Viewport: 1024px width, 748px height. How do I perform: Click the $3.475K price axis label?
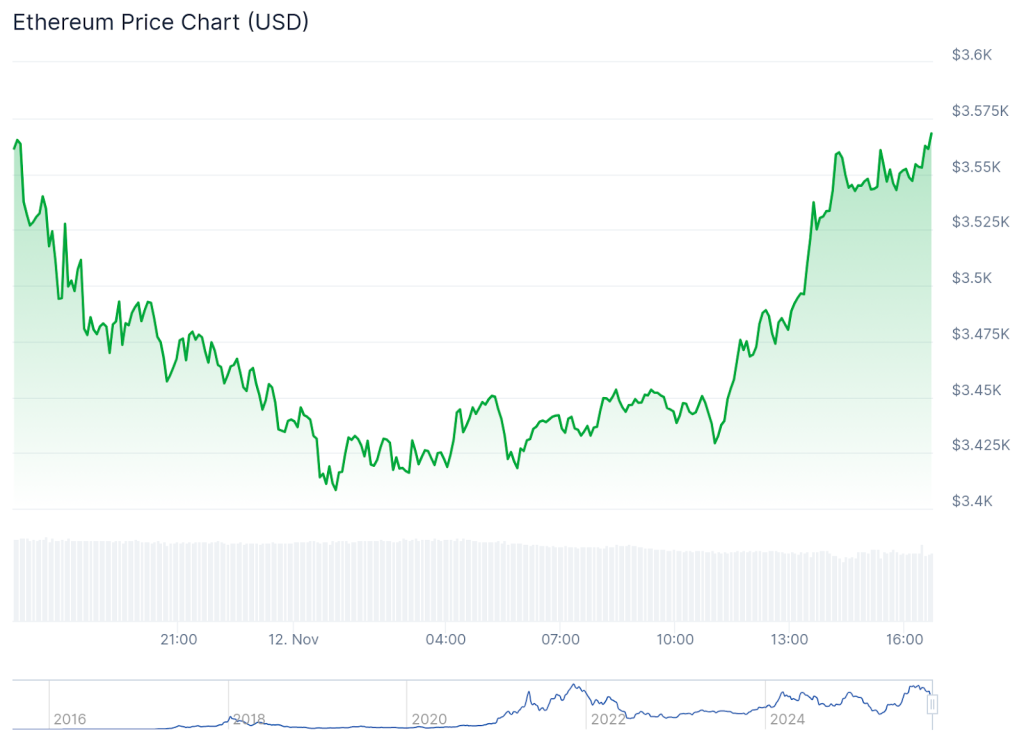coord(978,333)
